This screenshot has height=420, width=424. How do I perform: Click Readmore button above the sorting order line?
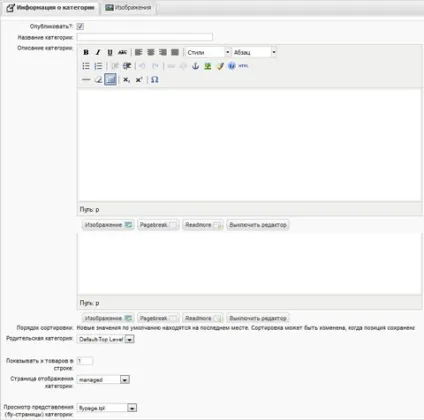click(203, 318)
